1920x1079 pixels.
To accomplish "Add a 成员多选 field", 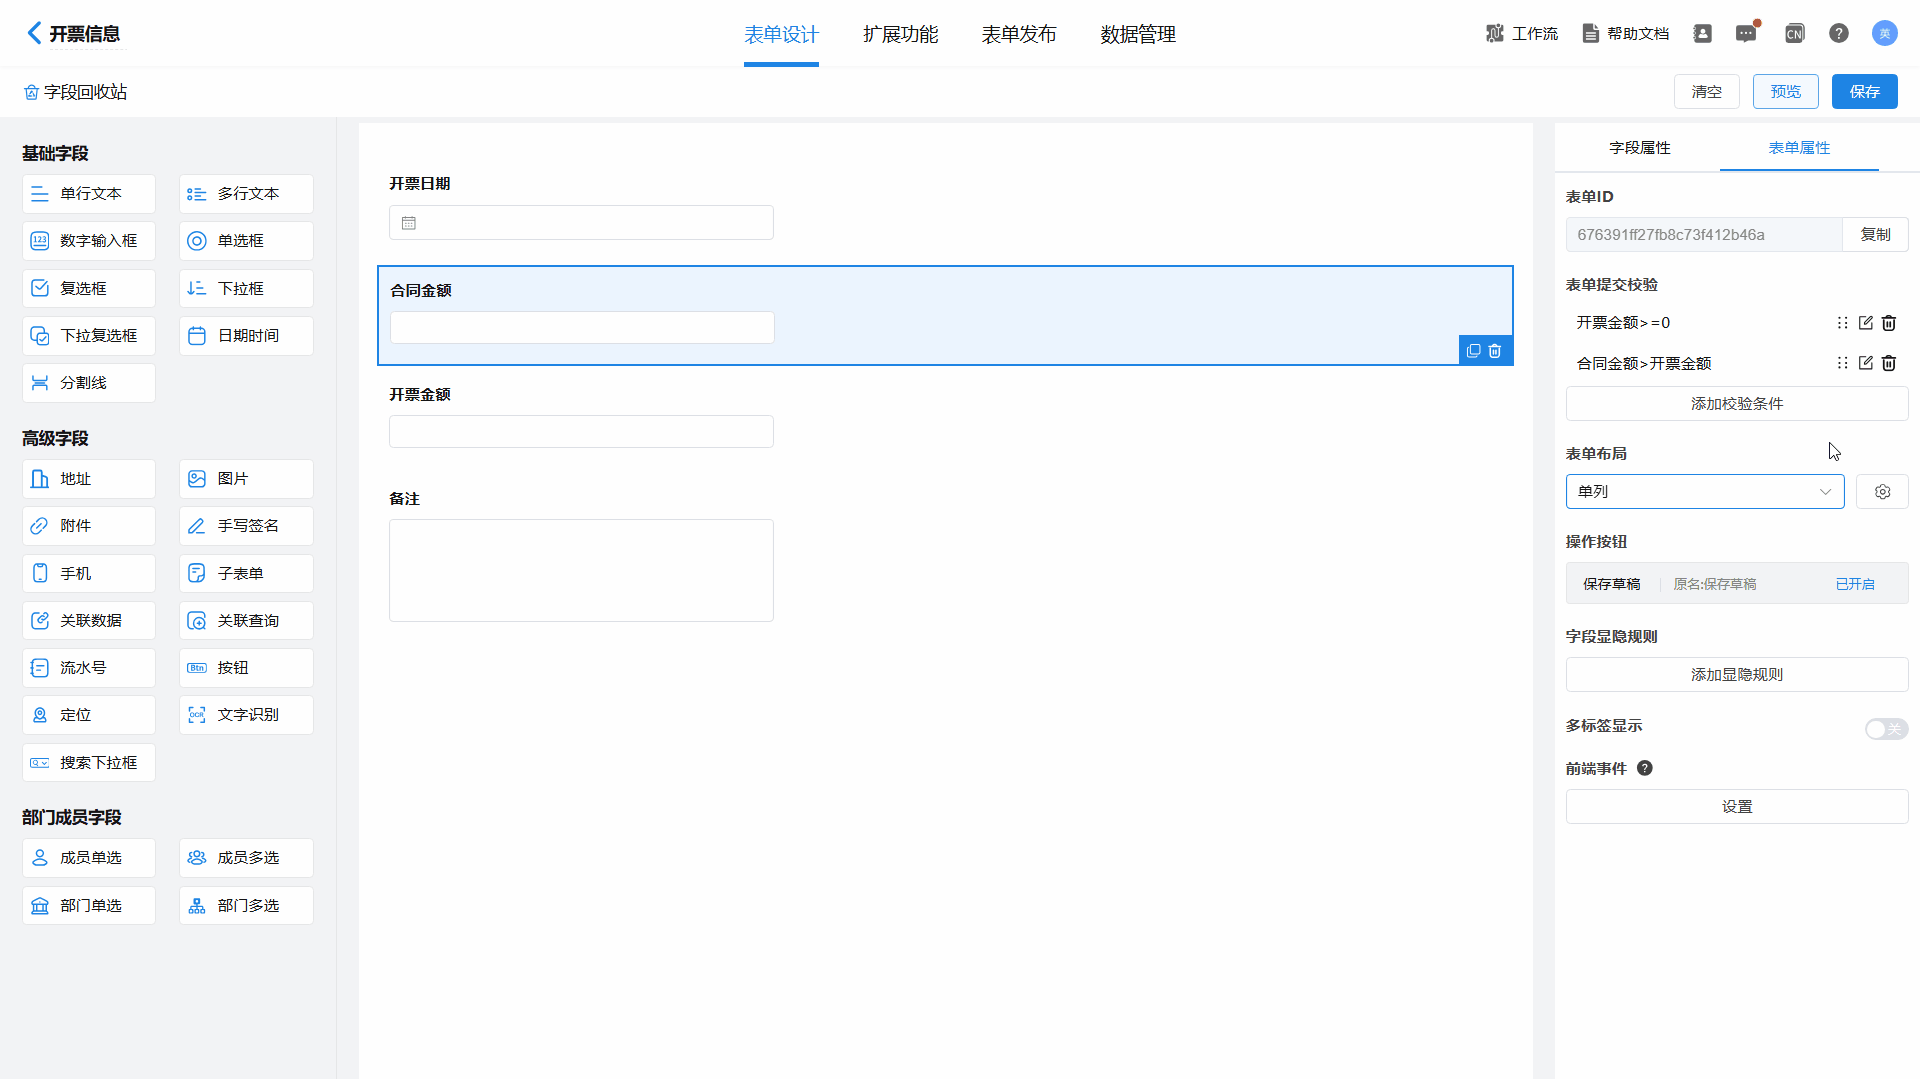I will (246, 858).
